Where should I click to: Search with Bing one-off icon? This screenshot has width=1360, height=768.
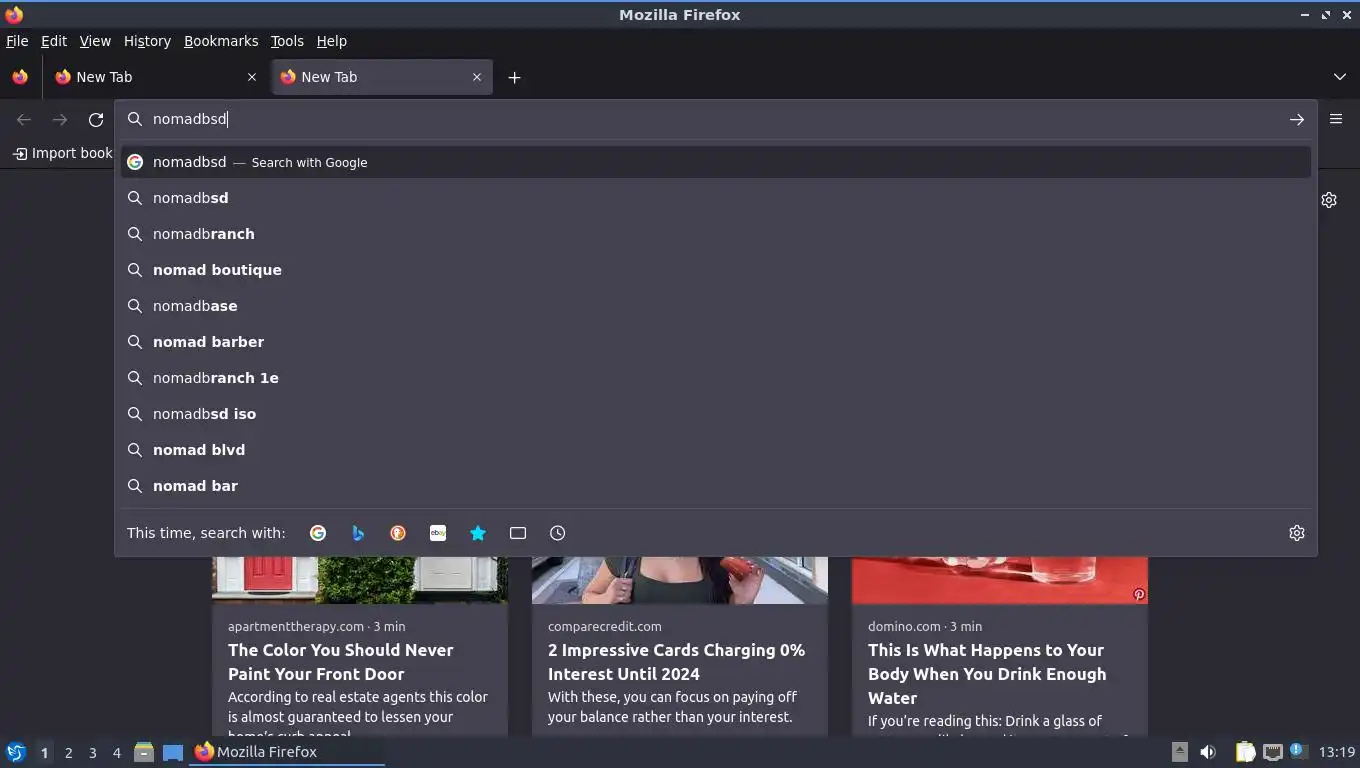coord(358,533)
